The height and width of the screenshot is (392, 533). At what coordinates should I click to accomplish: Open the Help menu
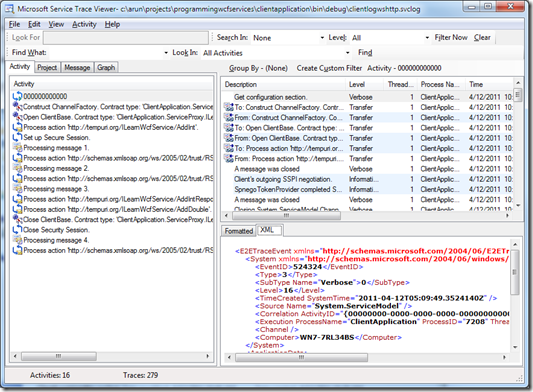112,24
